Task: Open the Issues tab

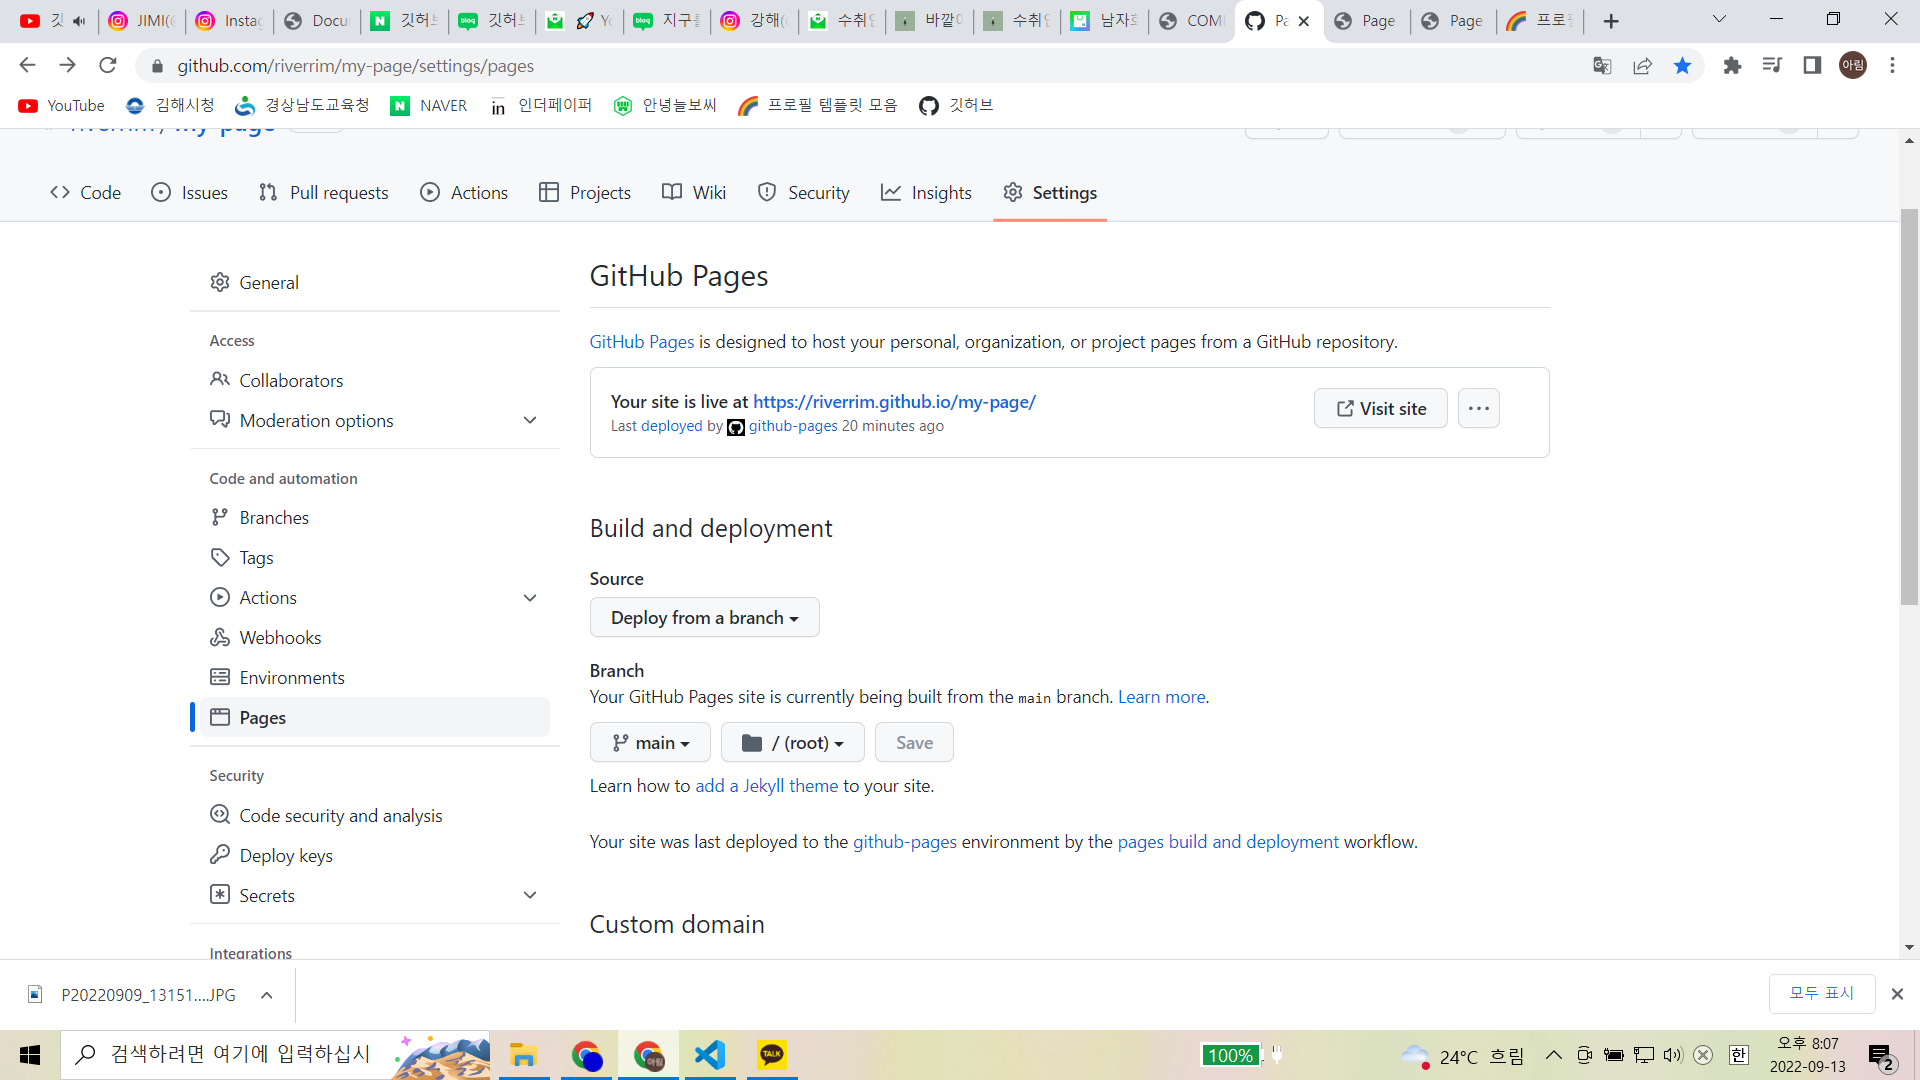Action: [x=189, y=192]
